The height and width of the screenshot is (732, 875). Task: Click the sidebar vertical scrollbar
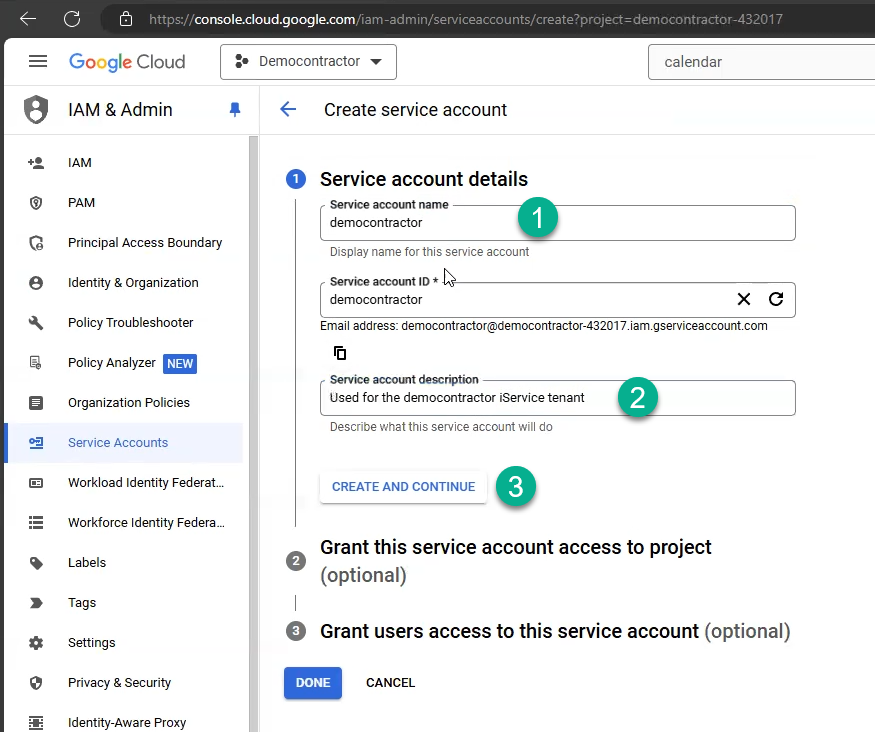[253, 434]
